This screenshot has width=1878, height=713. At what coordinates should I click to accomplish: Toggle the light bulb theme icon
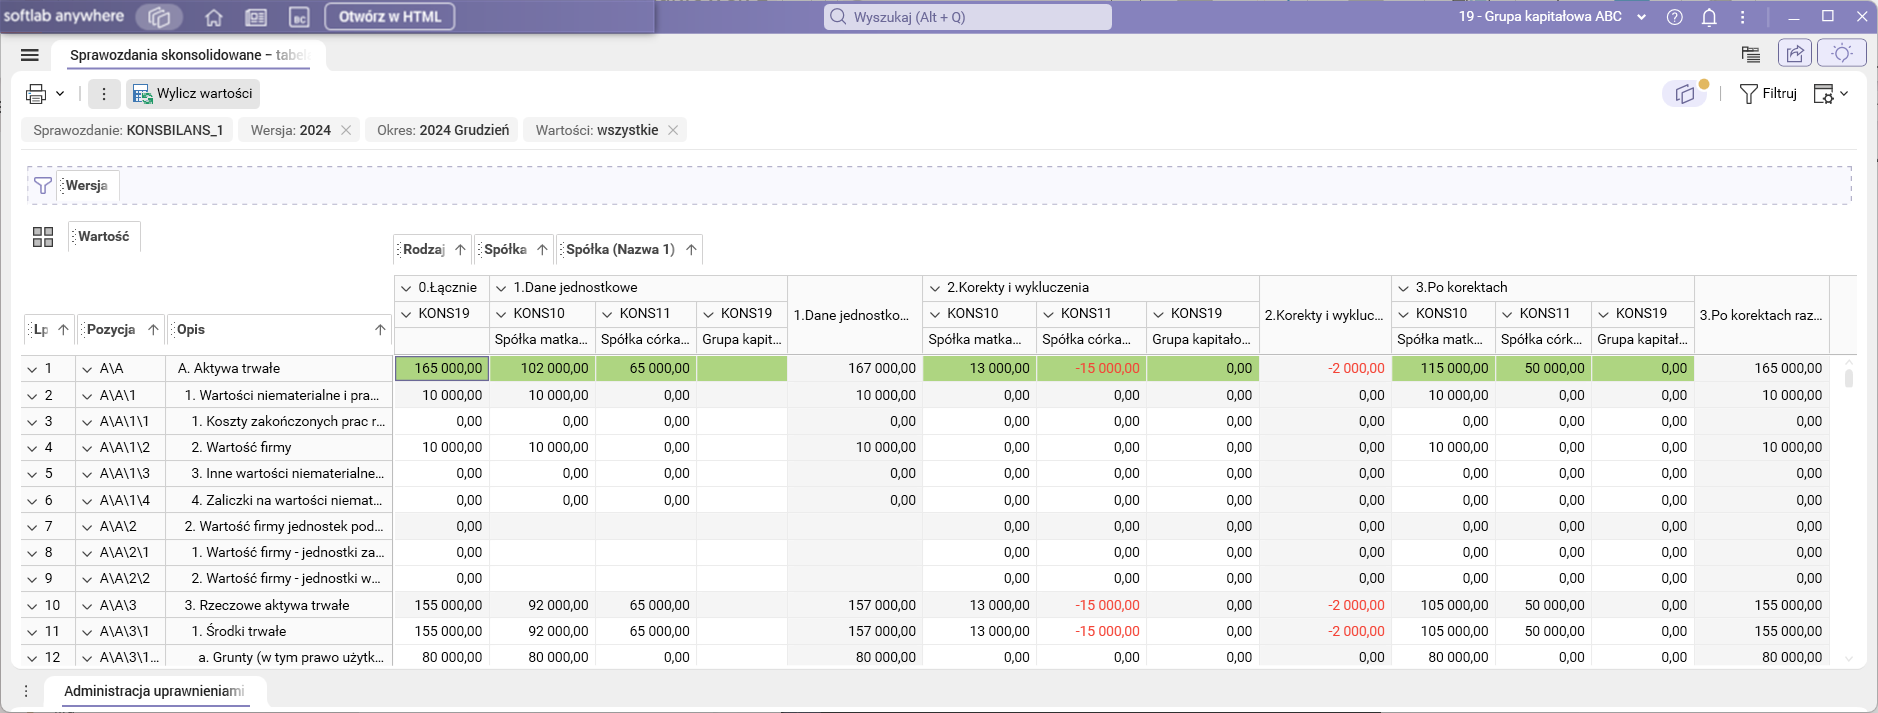pyautogui.click(x=1841, y=54)
